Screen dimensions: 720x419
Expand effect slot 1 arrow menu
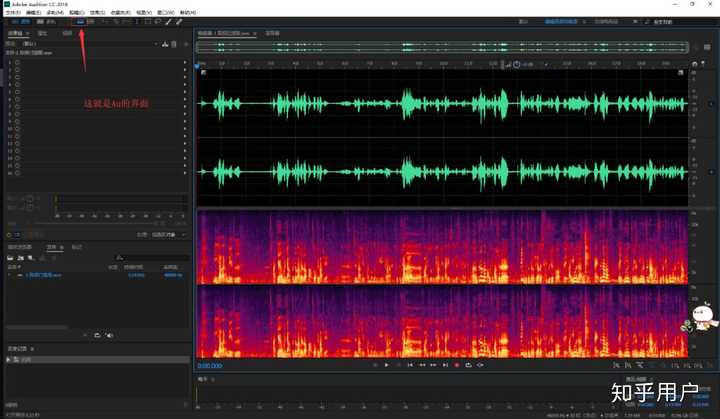(185, 63)
